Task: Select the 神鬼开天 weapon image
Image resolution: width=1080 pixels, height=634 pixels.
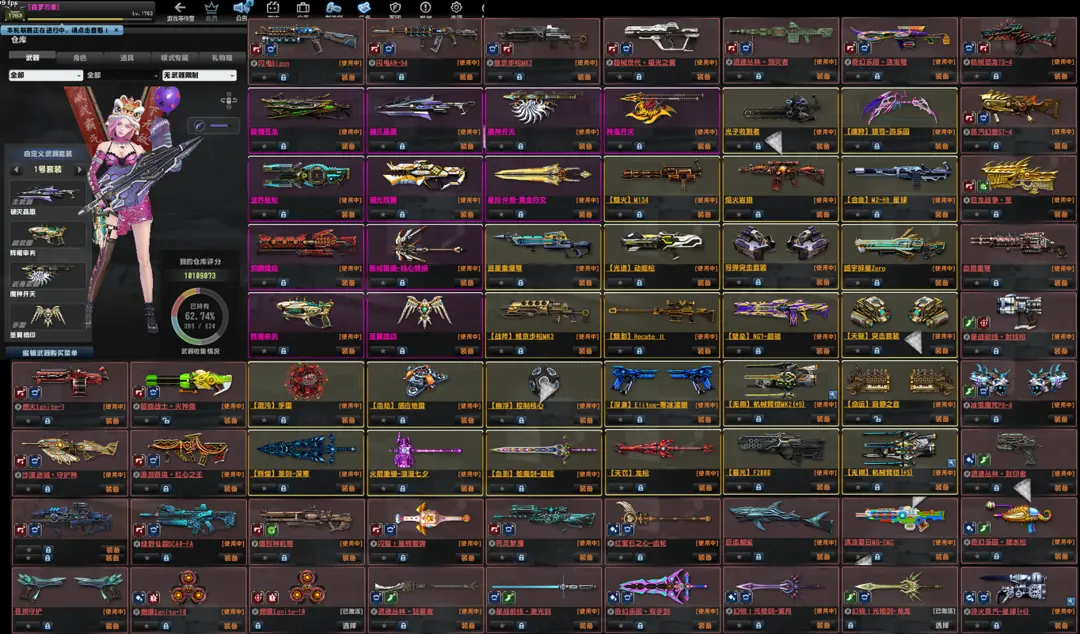Action: pyautogui.click(x=661, y=107)
